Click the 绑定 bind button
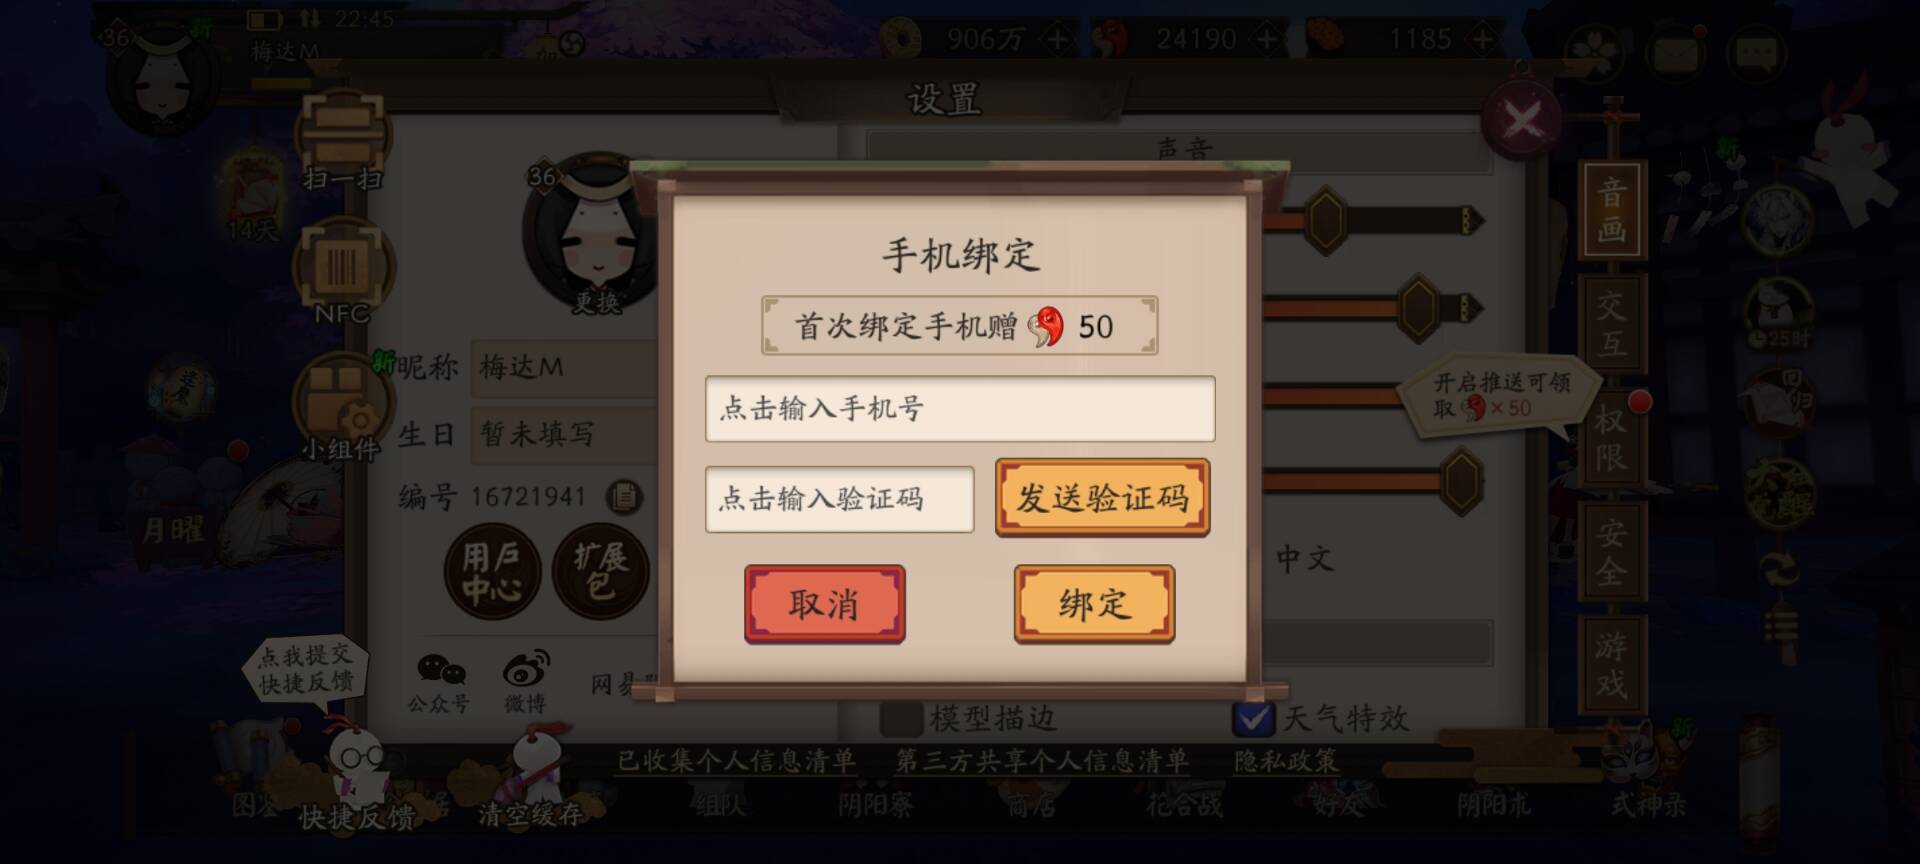This screenshot has width=1920, height=864. point(1094,604)
